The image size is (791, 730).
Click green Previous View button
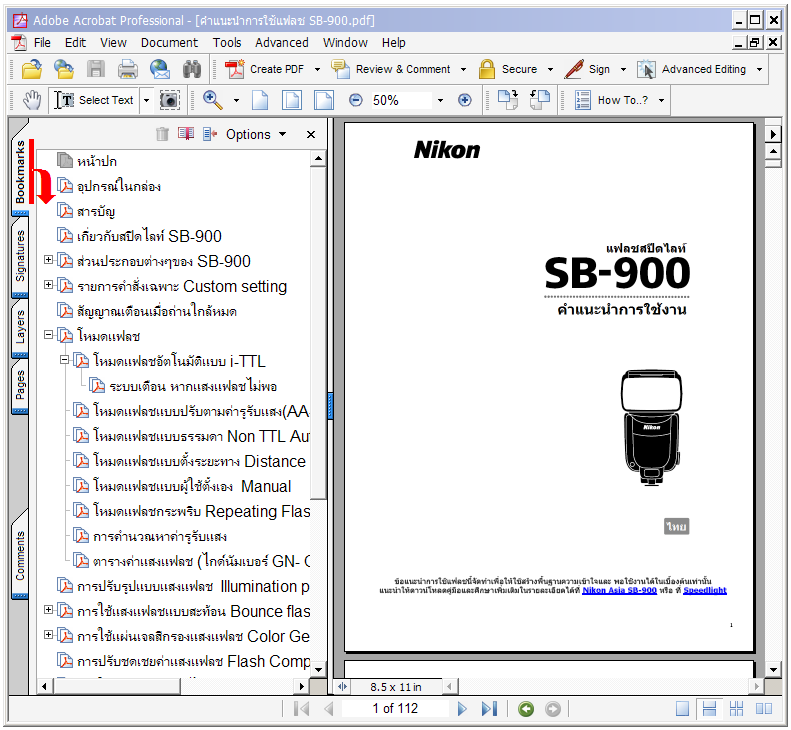(x=526, y=709)
